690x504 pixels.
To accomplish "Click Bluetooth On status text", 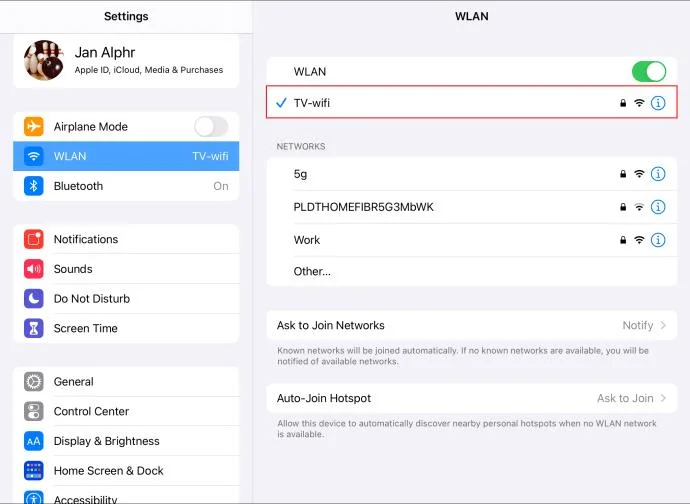I will click(x=221, y=186).
